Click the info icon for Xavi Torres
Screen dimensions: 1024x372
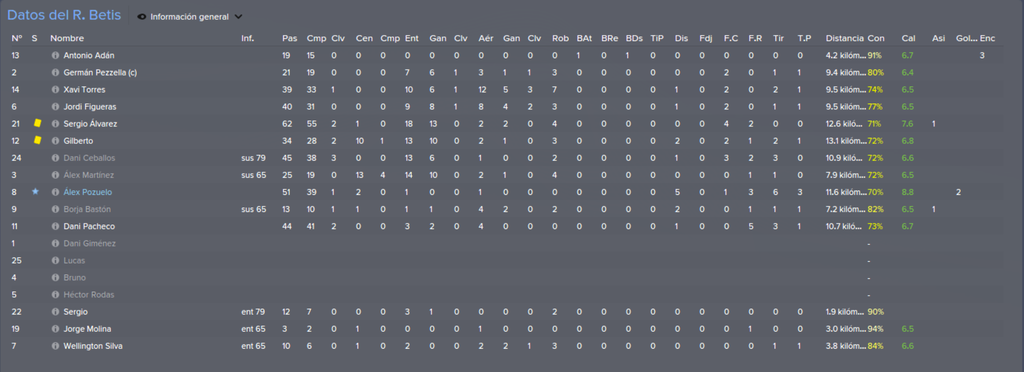56,89
